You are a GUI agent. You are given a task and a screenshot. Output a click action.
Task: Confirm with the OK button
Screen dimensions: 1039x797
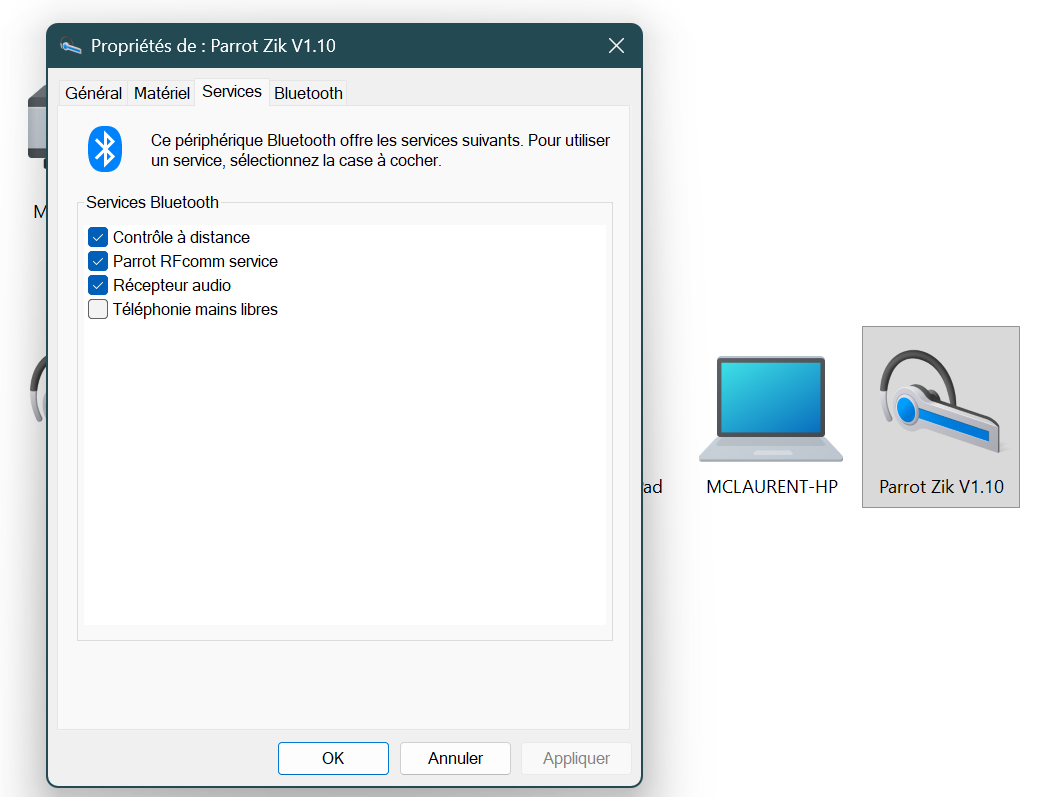333,758
